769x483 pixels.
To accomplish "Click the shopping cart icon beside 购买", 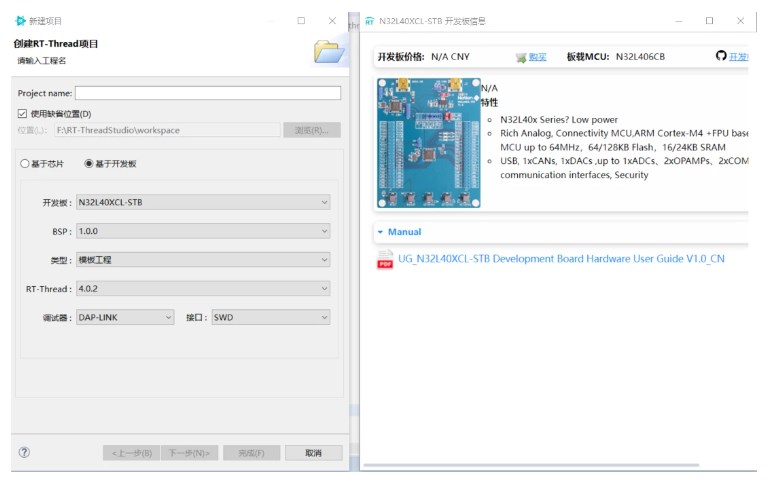I will 521,57.
